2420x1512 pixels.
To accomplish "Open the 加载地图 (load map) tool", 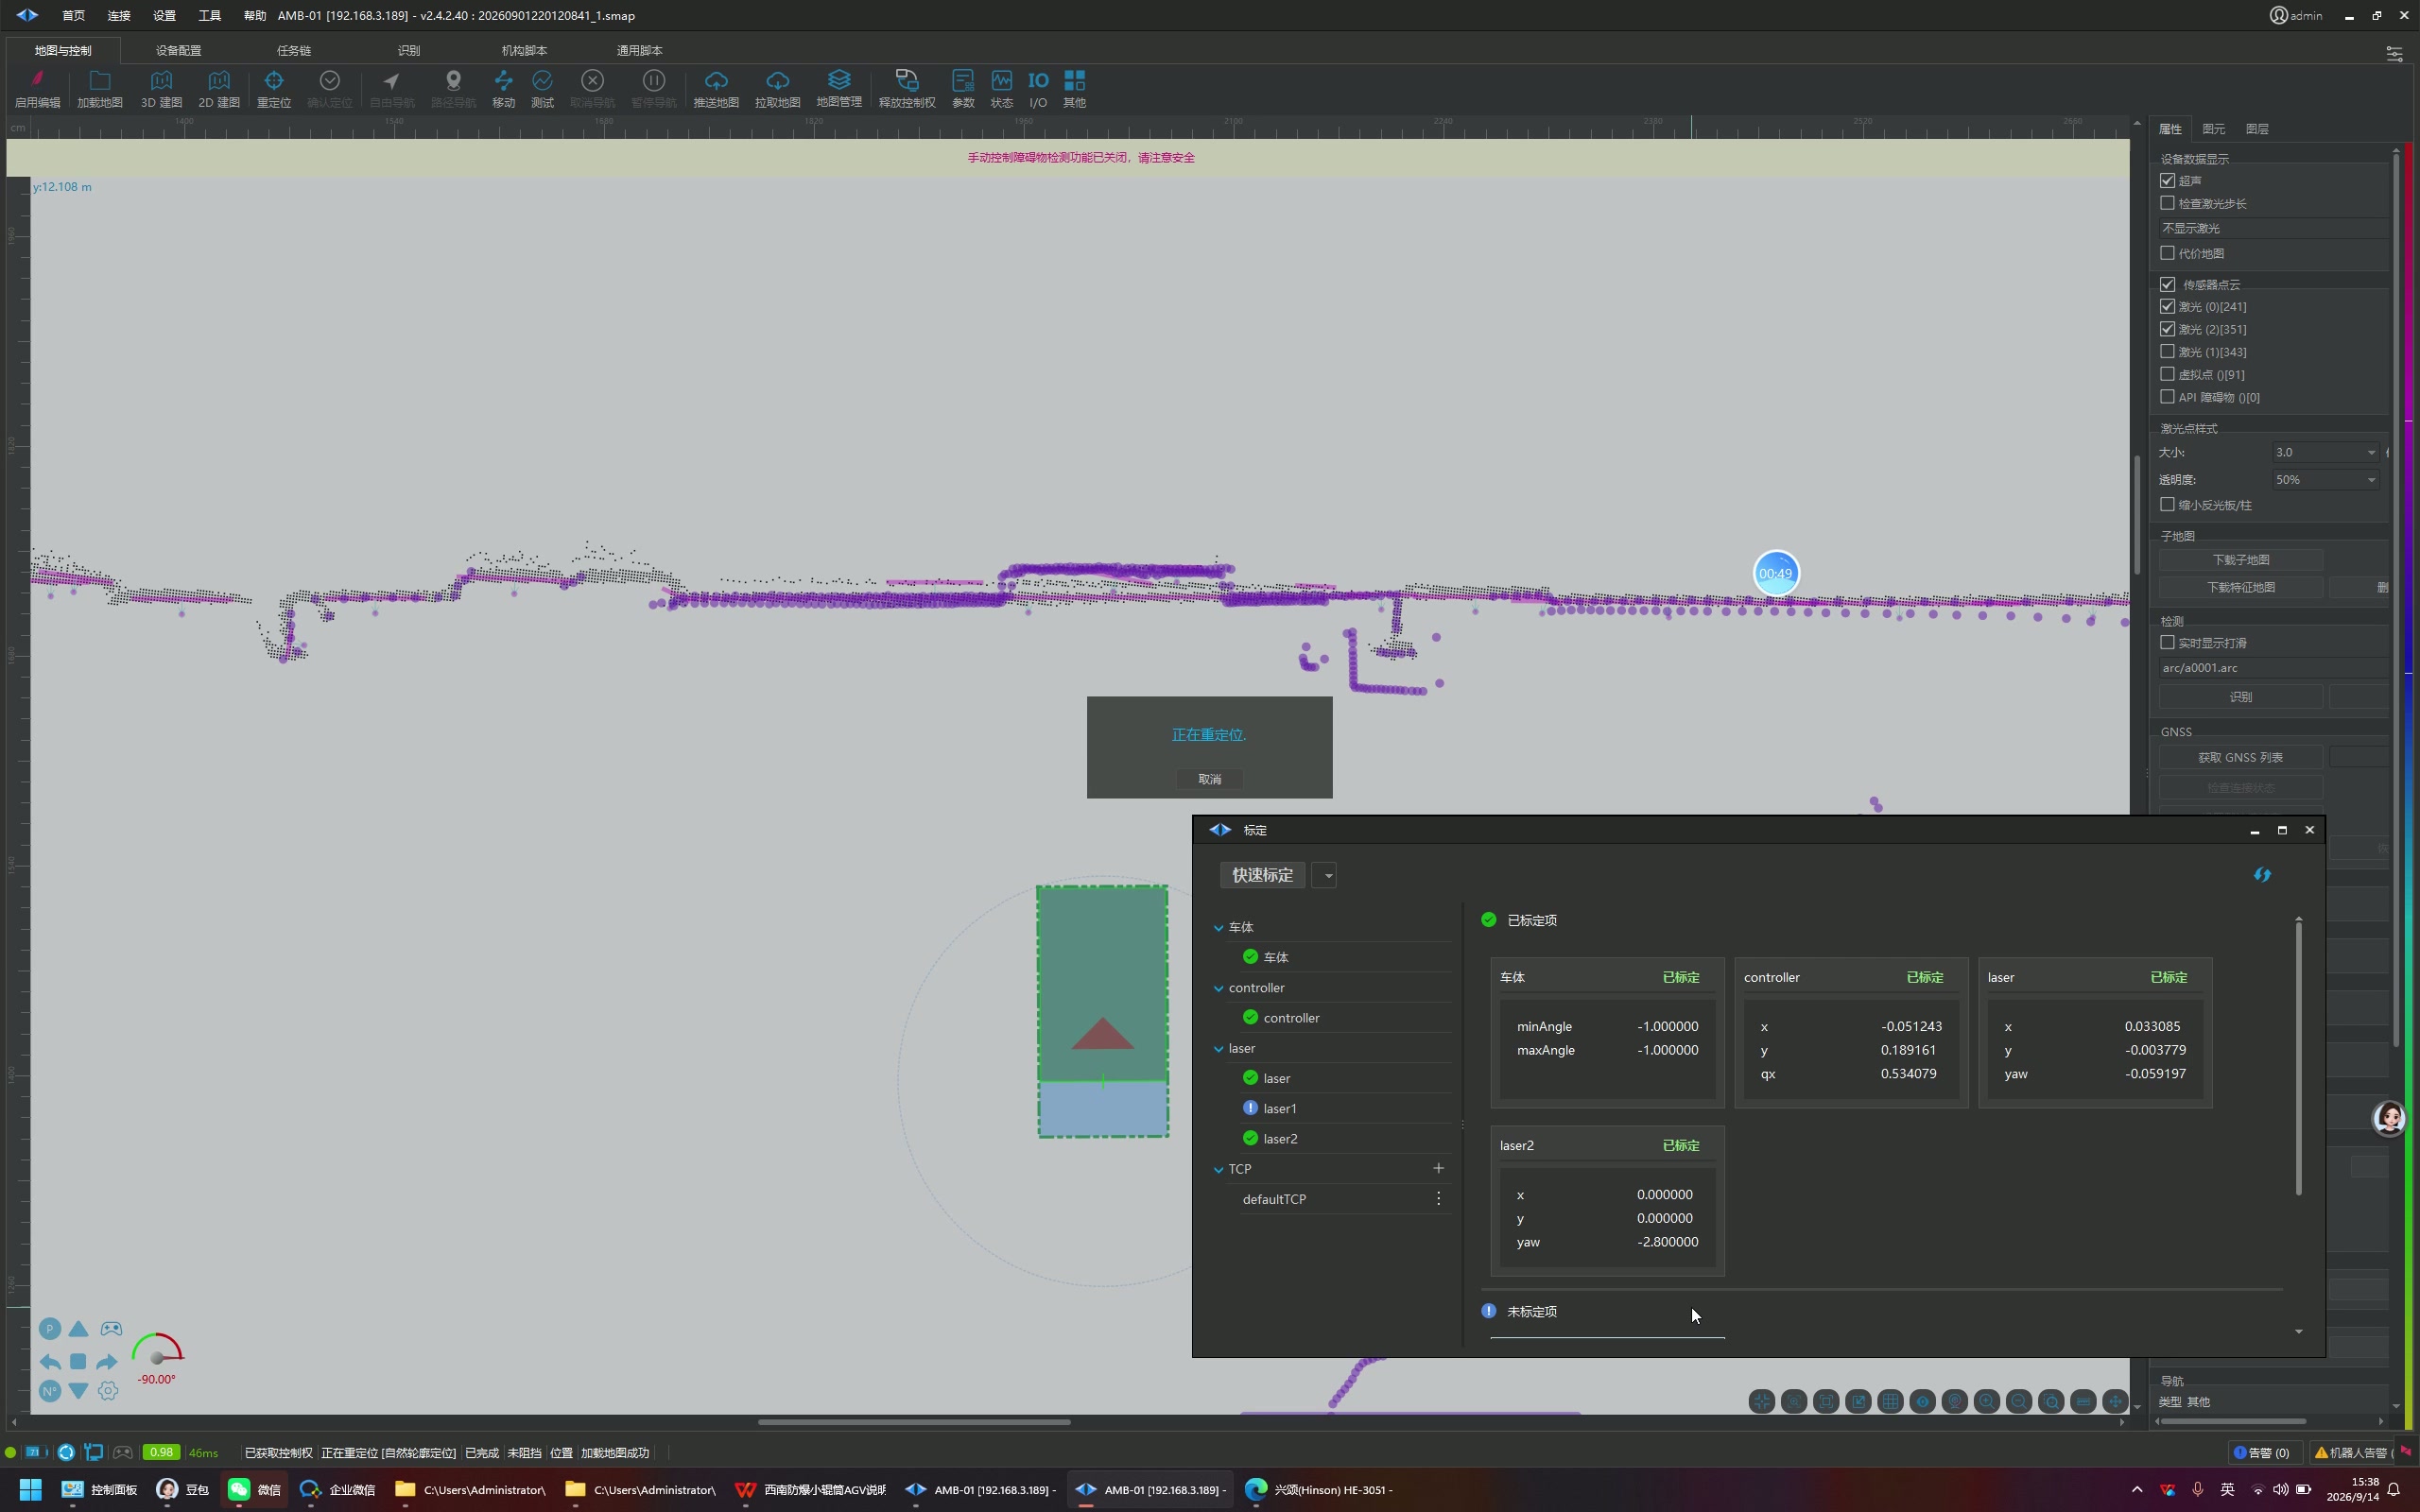I will (x=99, y=88).
